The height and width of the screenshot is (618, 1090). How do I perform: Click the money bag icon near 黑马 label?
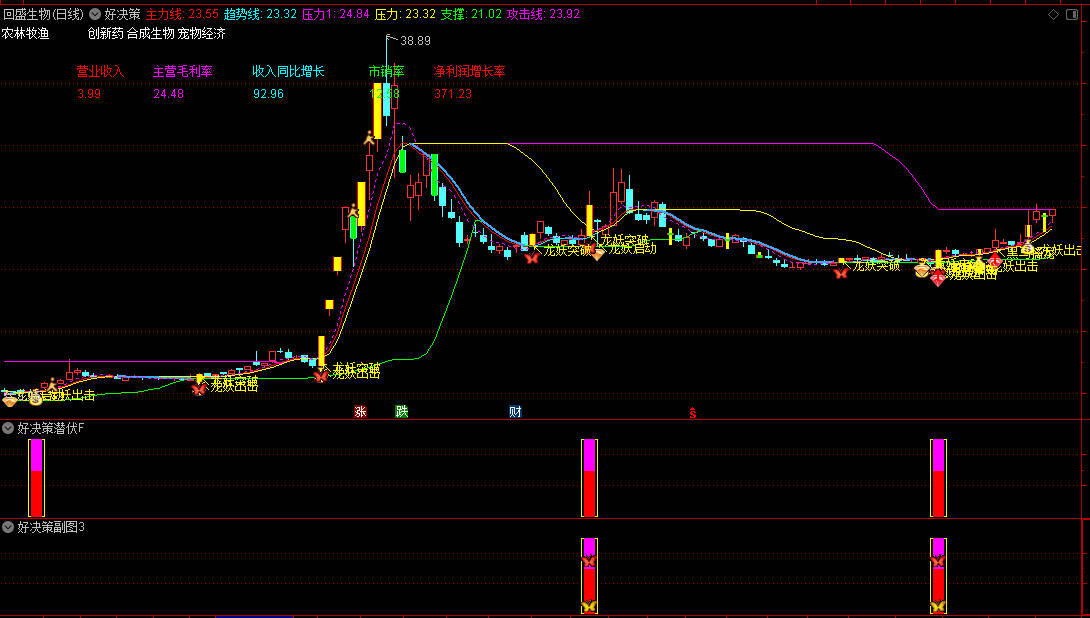coord(1027,248)
